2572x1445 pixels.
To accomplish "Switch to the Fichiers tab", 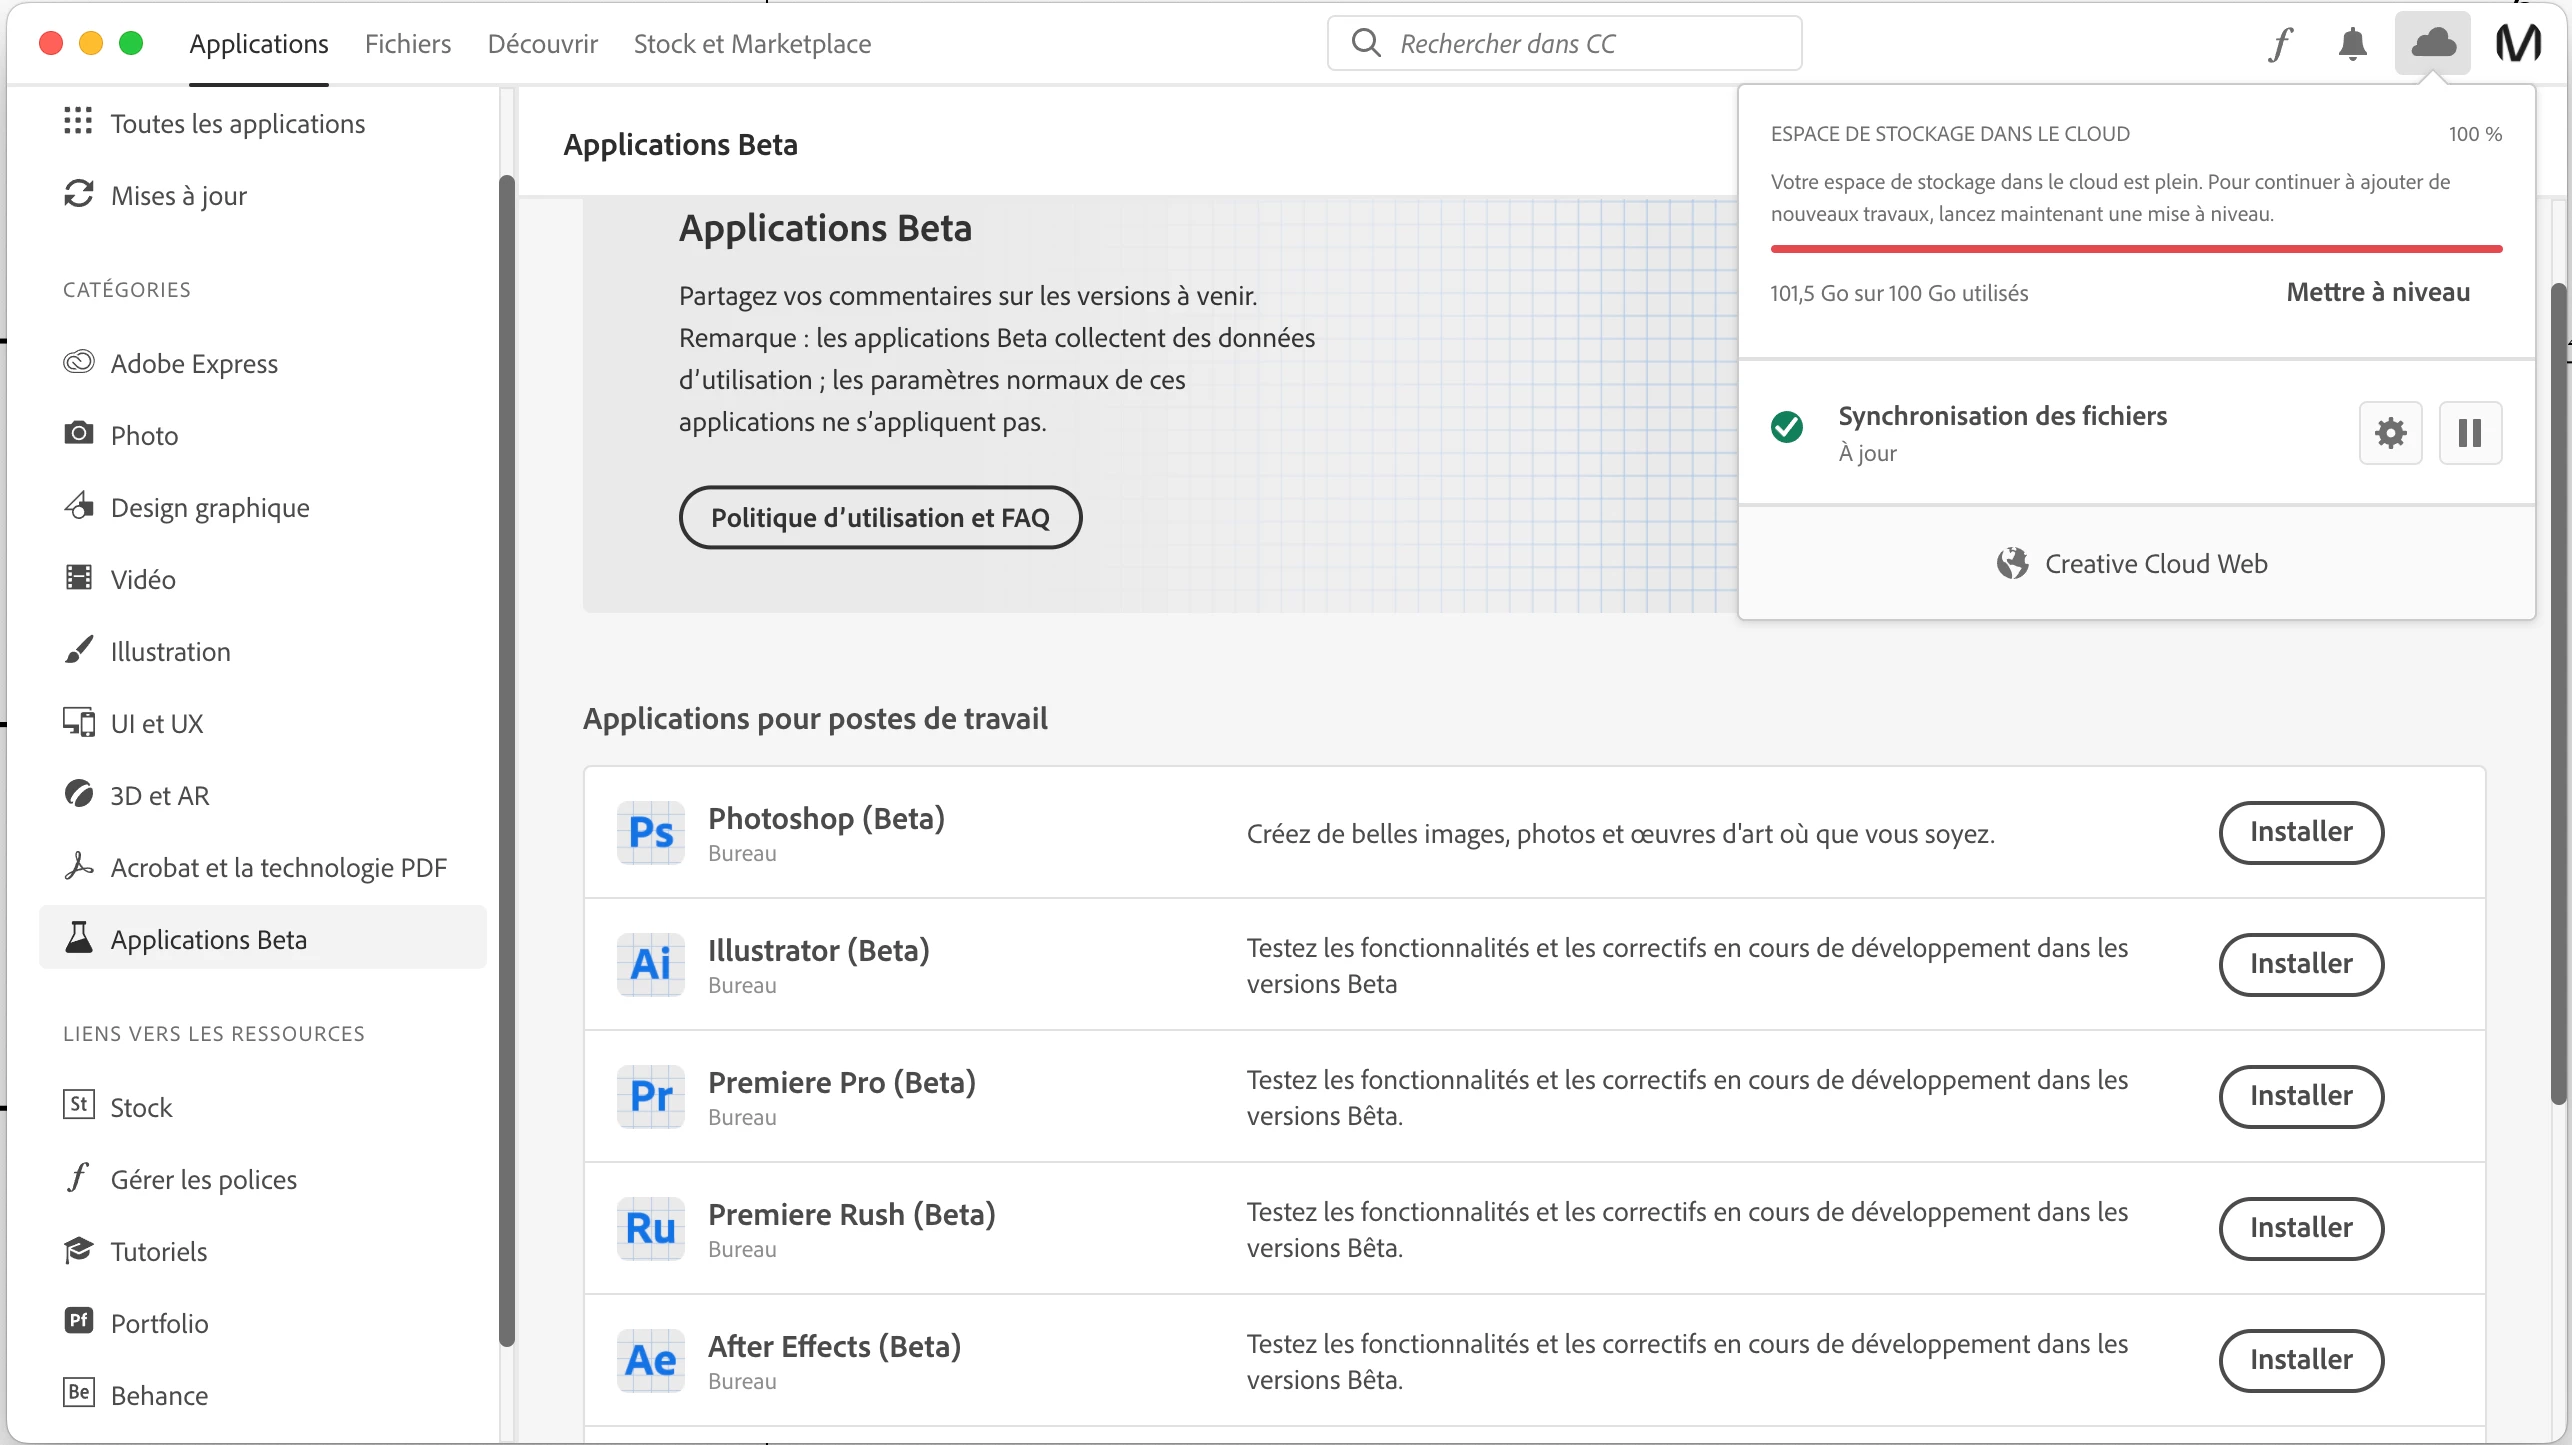I will click(x=407, y=44).
